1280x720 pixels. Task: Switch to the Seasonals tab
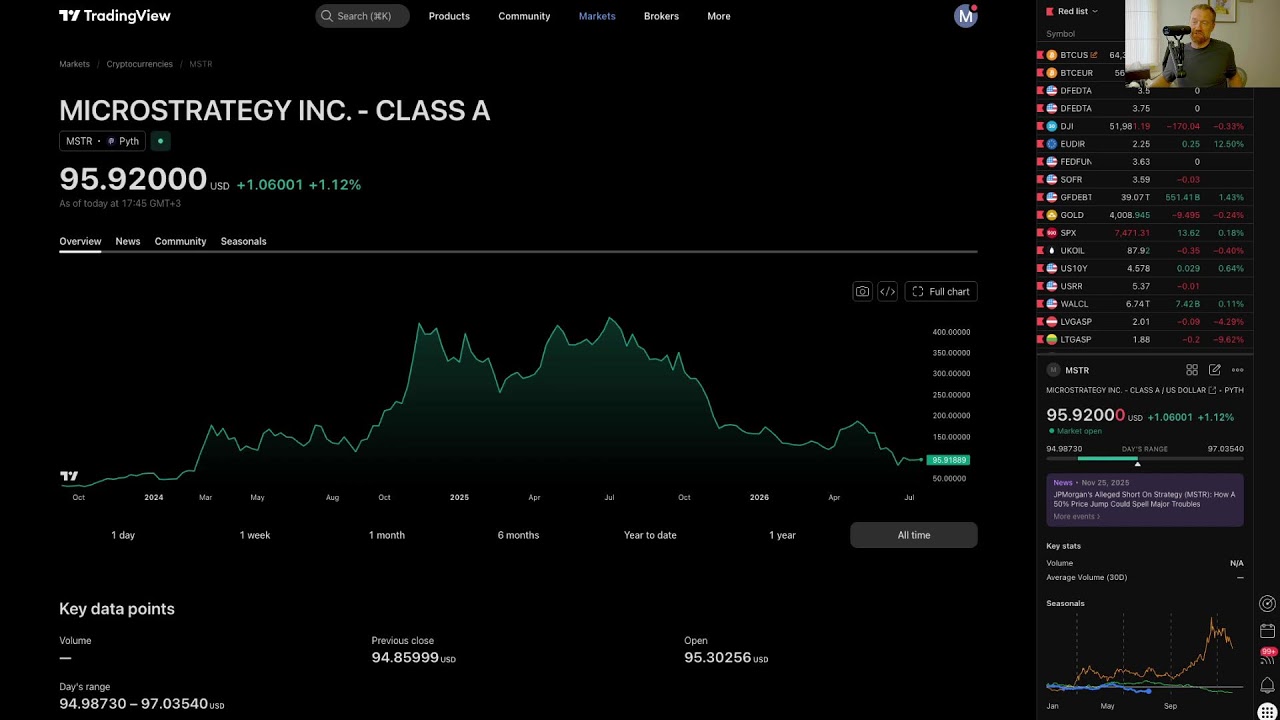[x=243, y=241]
